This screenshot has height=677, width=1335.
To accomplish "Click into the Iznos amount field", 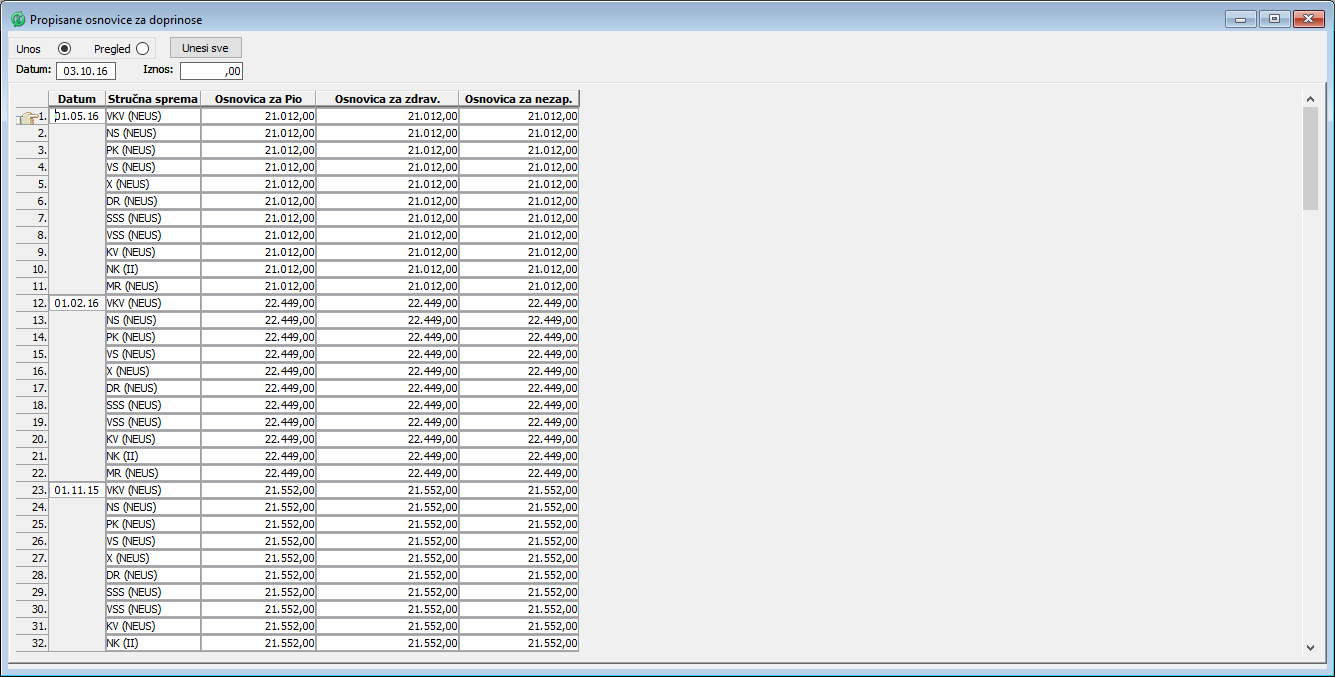I will (211, 71).
